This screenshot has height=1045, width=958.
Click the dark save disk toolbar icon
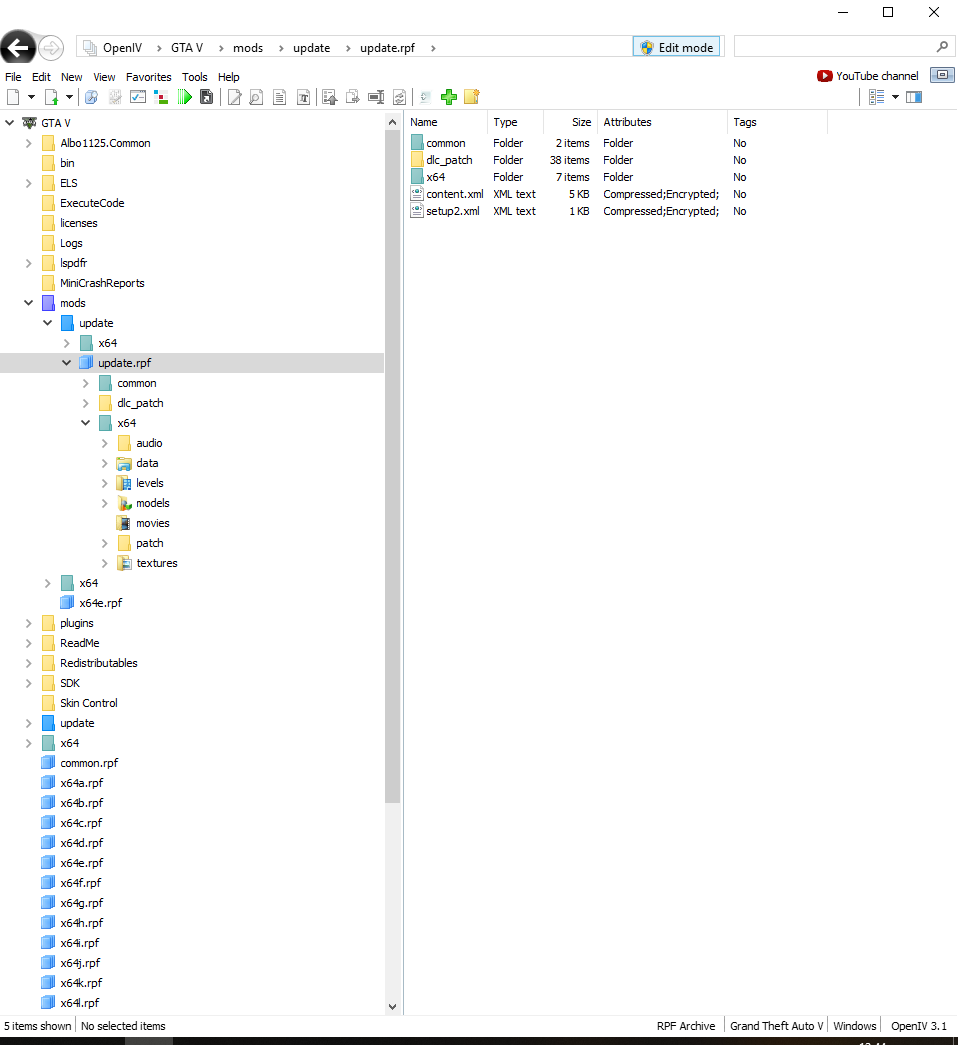(207, 97)
